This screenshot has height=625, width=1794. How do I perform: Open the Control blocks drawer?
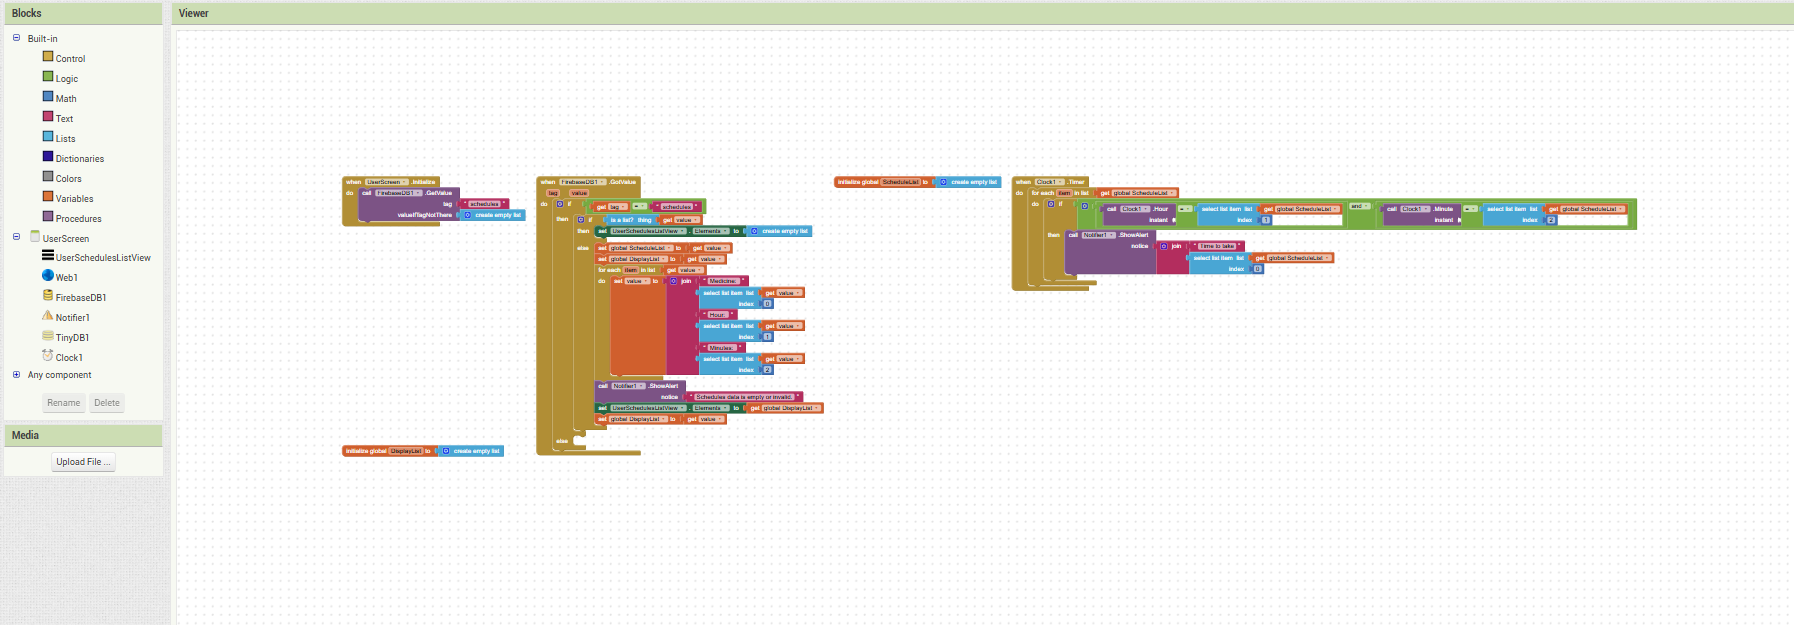point(69,58)
